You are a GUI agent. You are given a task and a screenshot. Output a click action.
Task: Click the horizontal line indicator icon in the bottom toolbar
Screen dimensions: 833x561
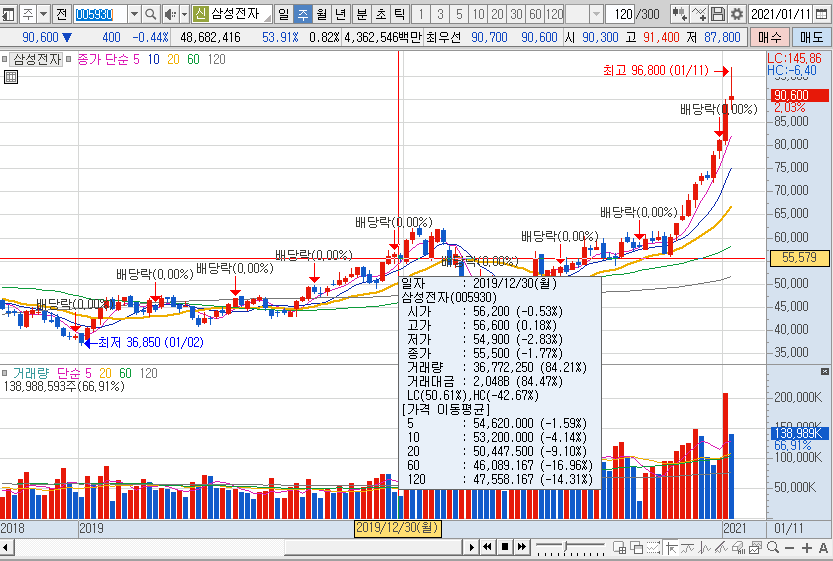(687, 547)
